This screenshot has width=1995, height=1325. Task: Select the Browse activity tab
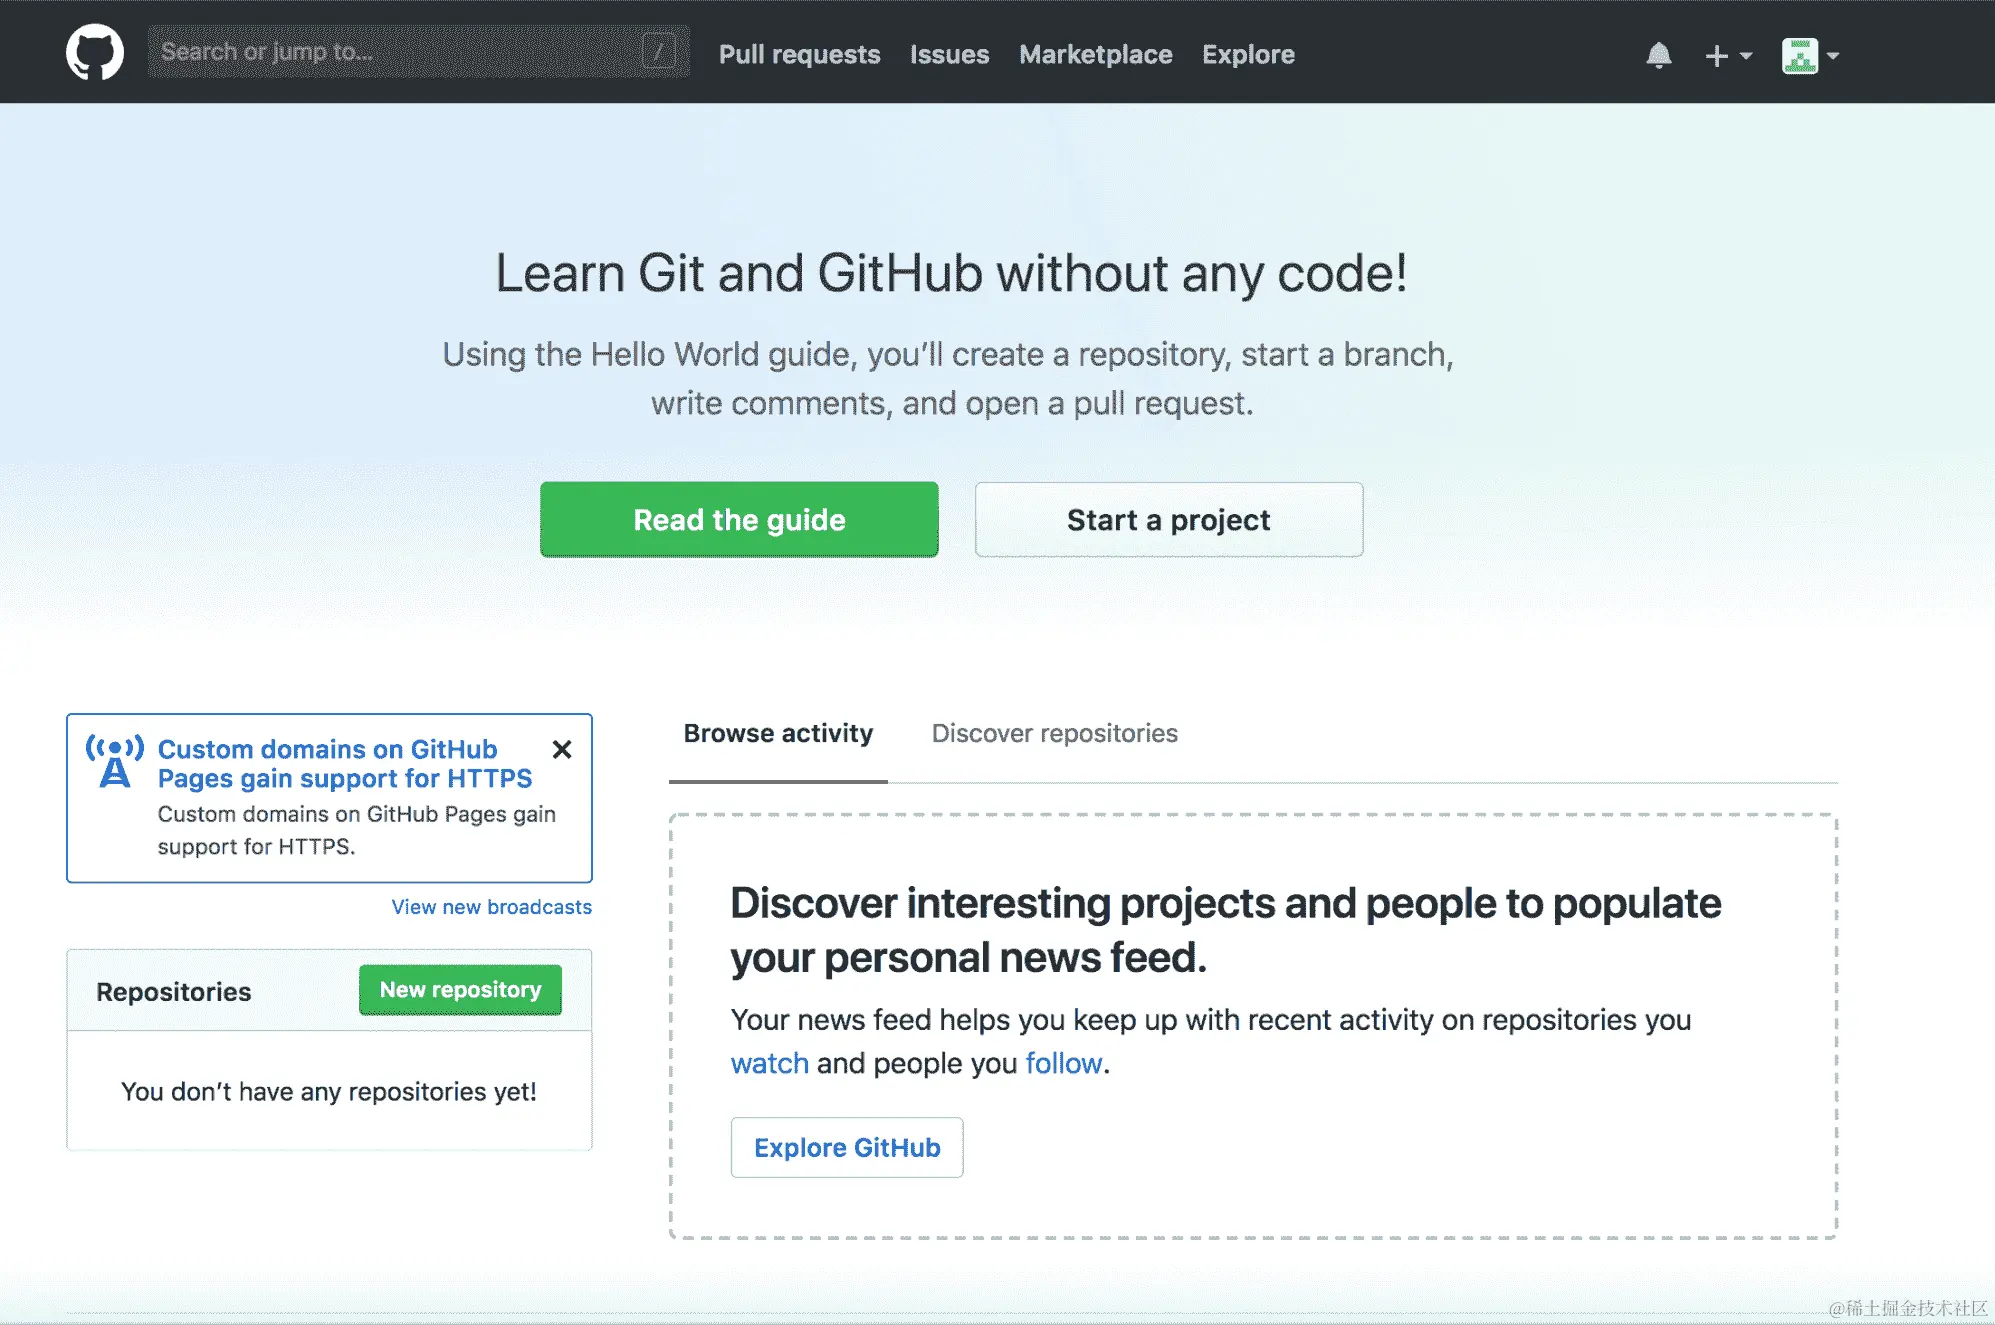tap(778, 733)
